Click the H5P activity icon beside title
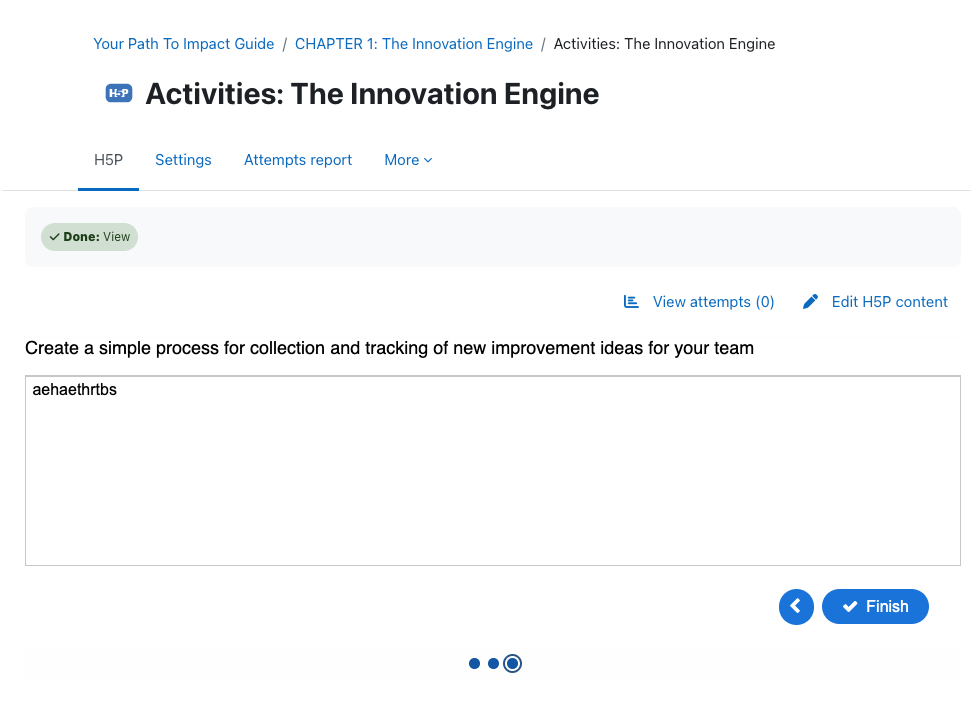This screenshot has width=971, height=705. tap(119, 94)
